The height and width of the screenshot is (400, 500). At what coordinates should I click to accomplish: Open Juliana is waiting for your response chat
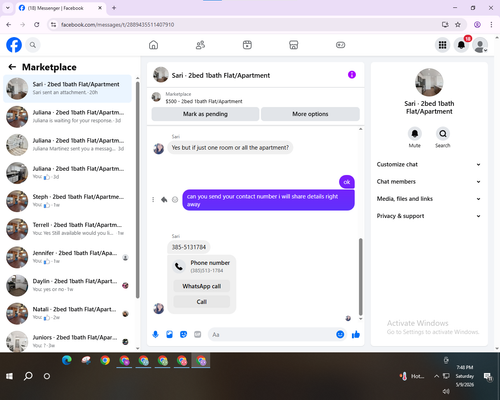67,117
